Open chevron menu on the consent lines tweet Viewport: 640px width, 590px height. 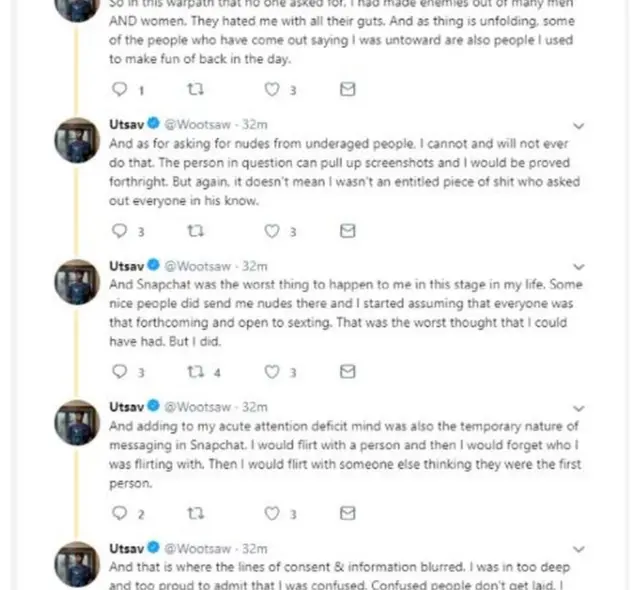click(579, 549)
